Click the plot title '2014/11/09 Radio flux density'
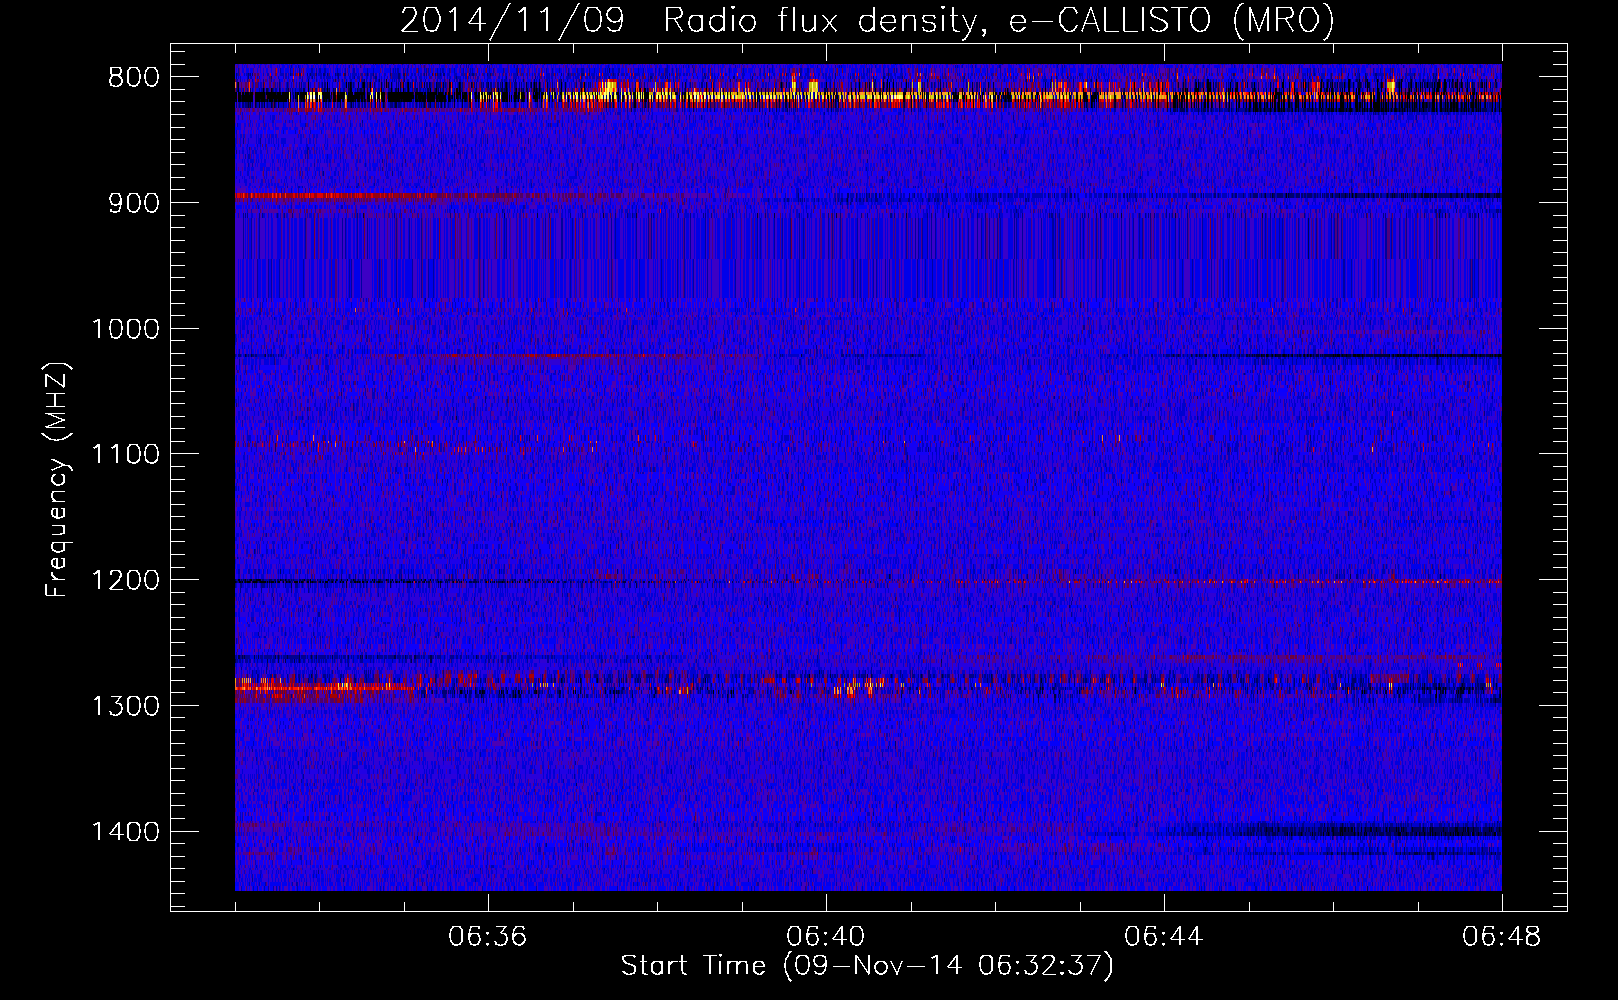 coord(867,20)
